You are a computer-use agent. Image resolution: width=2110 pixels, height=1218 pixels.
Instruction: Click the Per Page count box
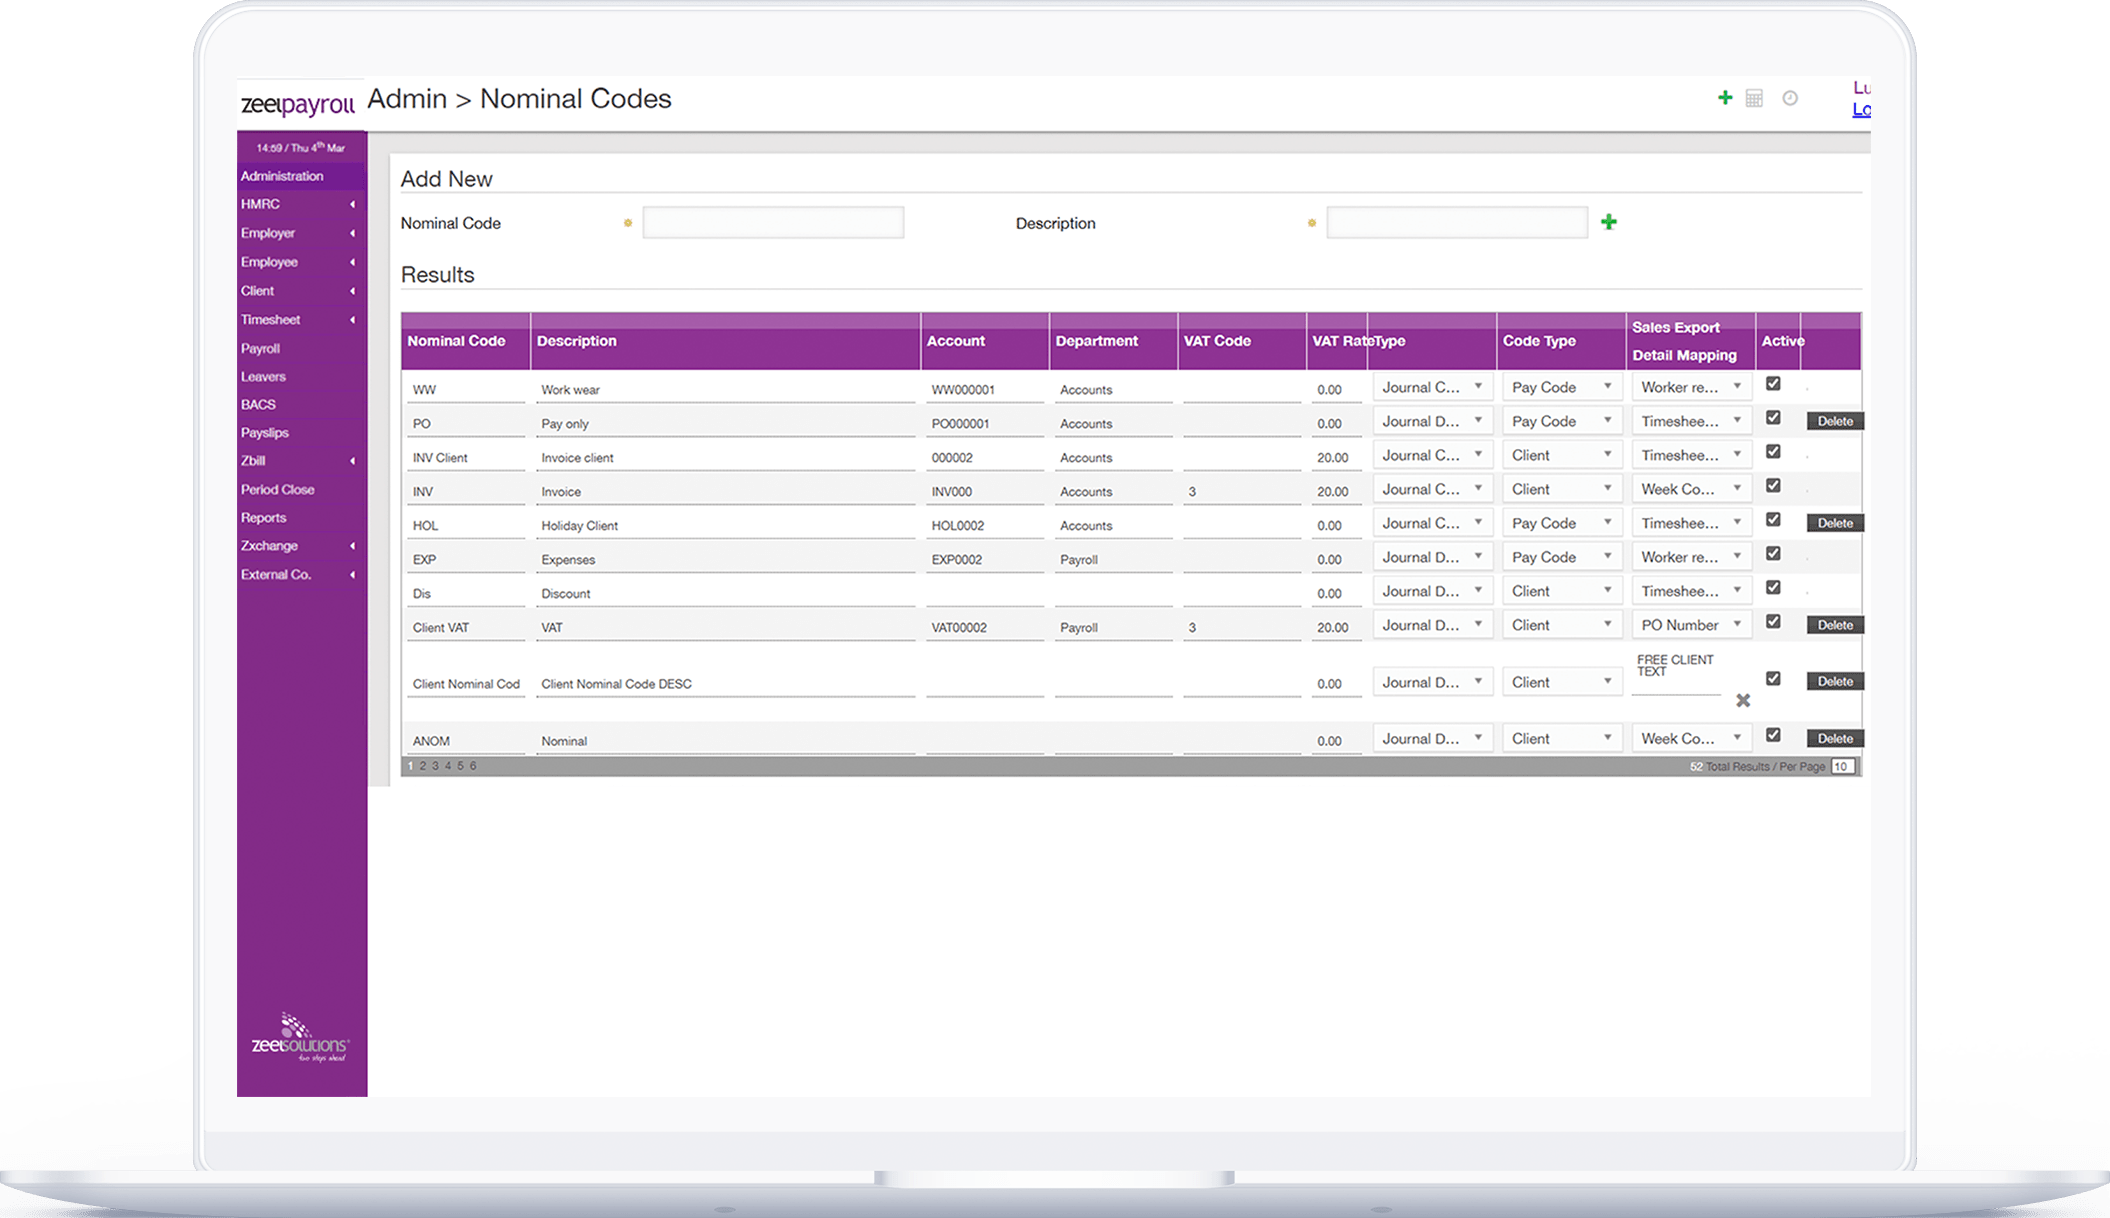1842,766
